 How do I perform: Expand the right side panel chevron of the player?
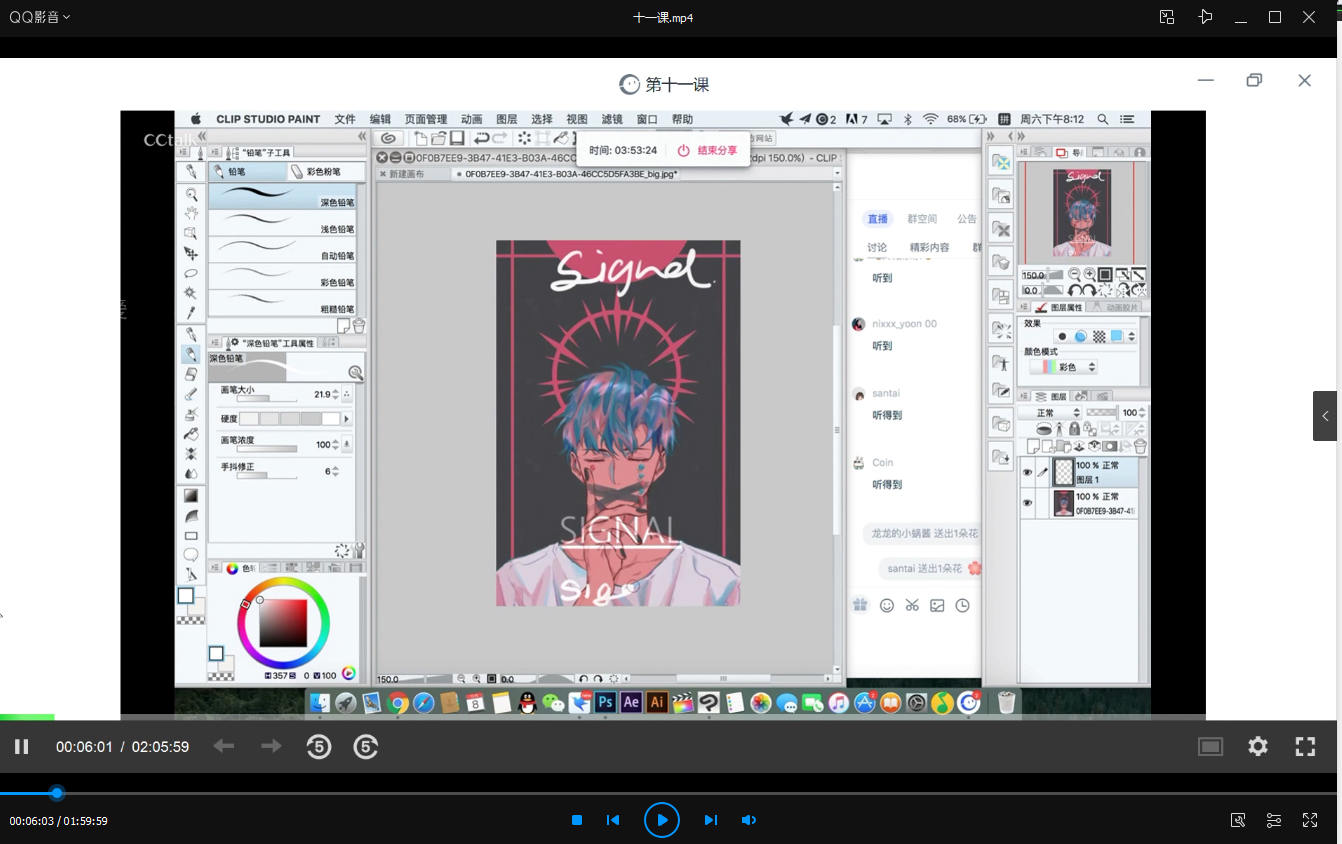coord(1325,416)
